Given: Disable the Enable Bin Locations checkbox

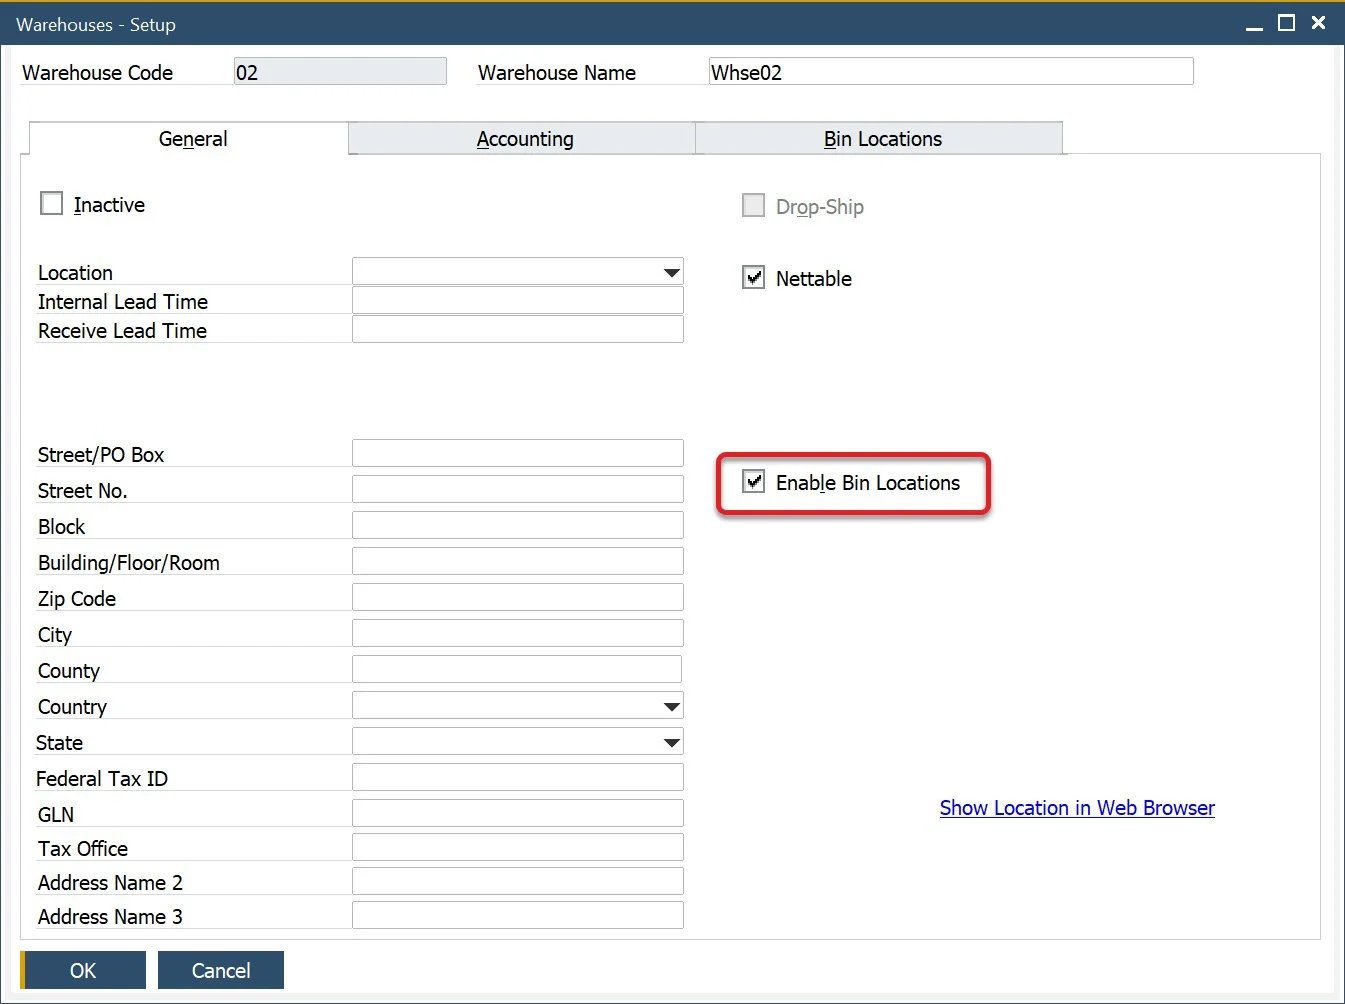Looking at the screenshot, I should click(754, 482).
